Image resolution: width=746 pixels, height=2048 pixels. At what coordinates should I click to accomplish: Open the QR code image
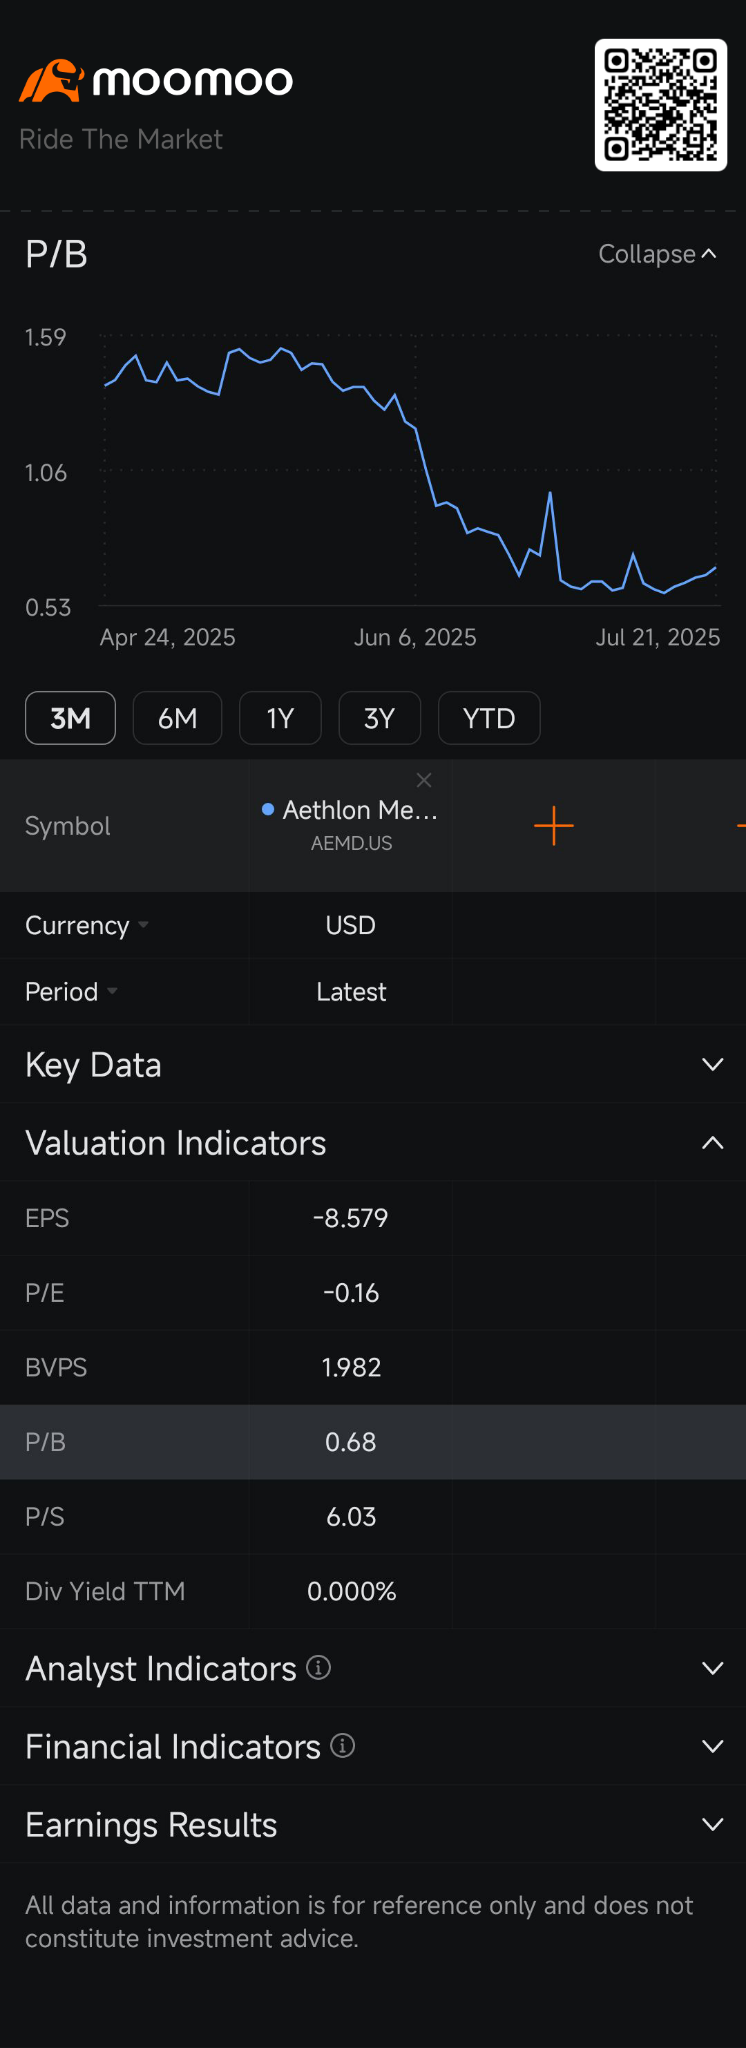click(x=661, y=105)
